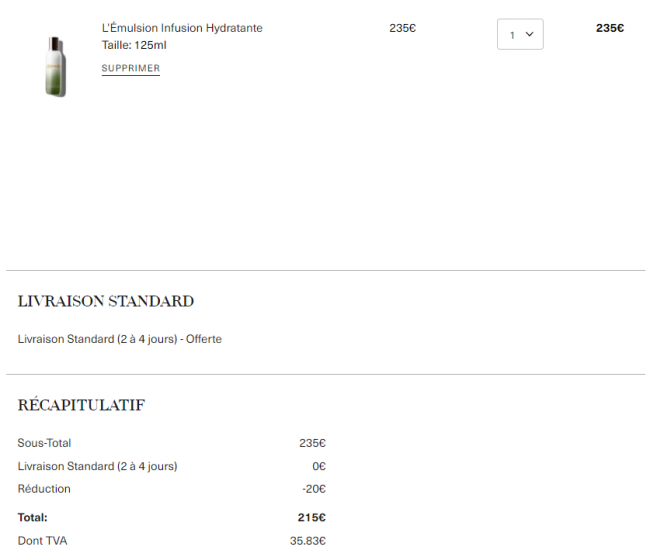Click the LIVRAISON STANDARD heading

pyautogui.click(x=106, y=301)
